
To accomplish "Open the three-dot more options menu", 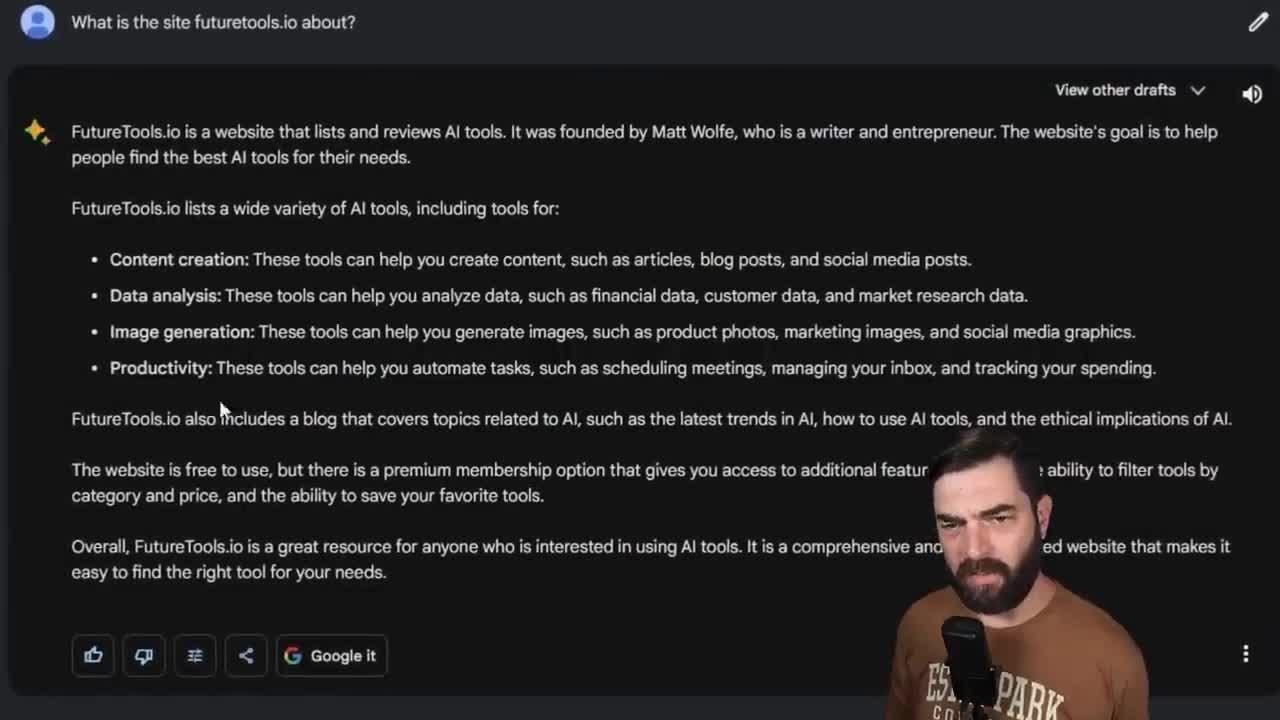I will point(1245,654).
